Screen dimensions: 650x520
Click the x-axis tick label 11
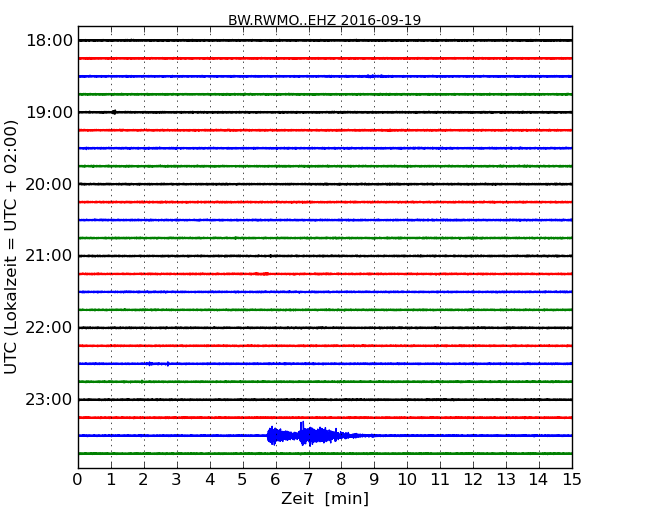click(440, 480)
